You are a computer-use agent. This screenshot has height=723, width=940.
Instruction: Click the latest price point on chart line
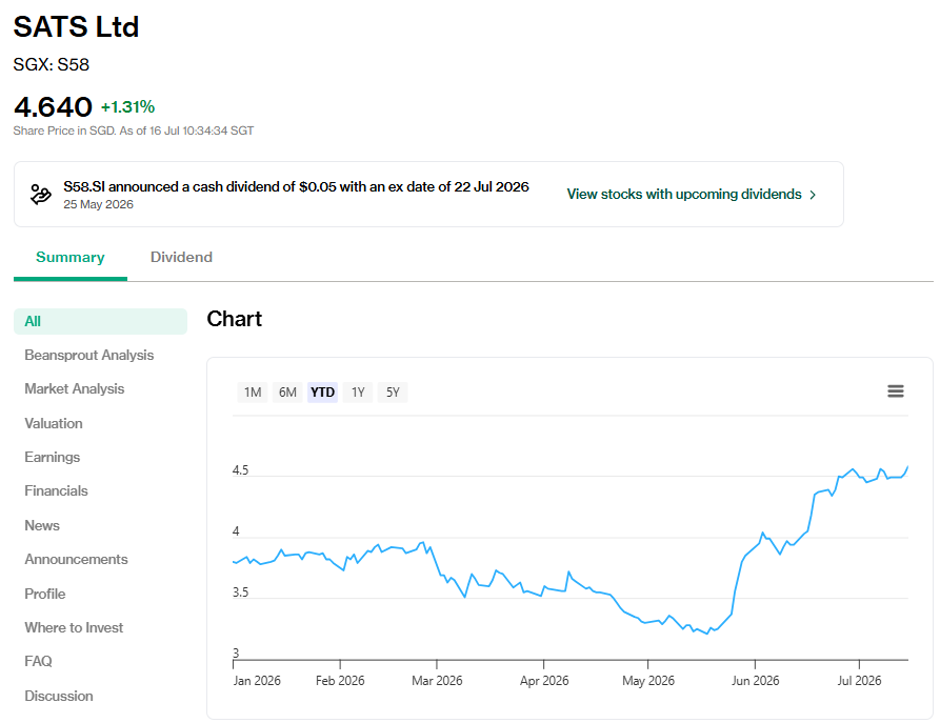click(908, 466)
